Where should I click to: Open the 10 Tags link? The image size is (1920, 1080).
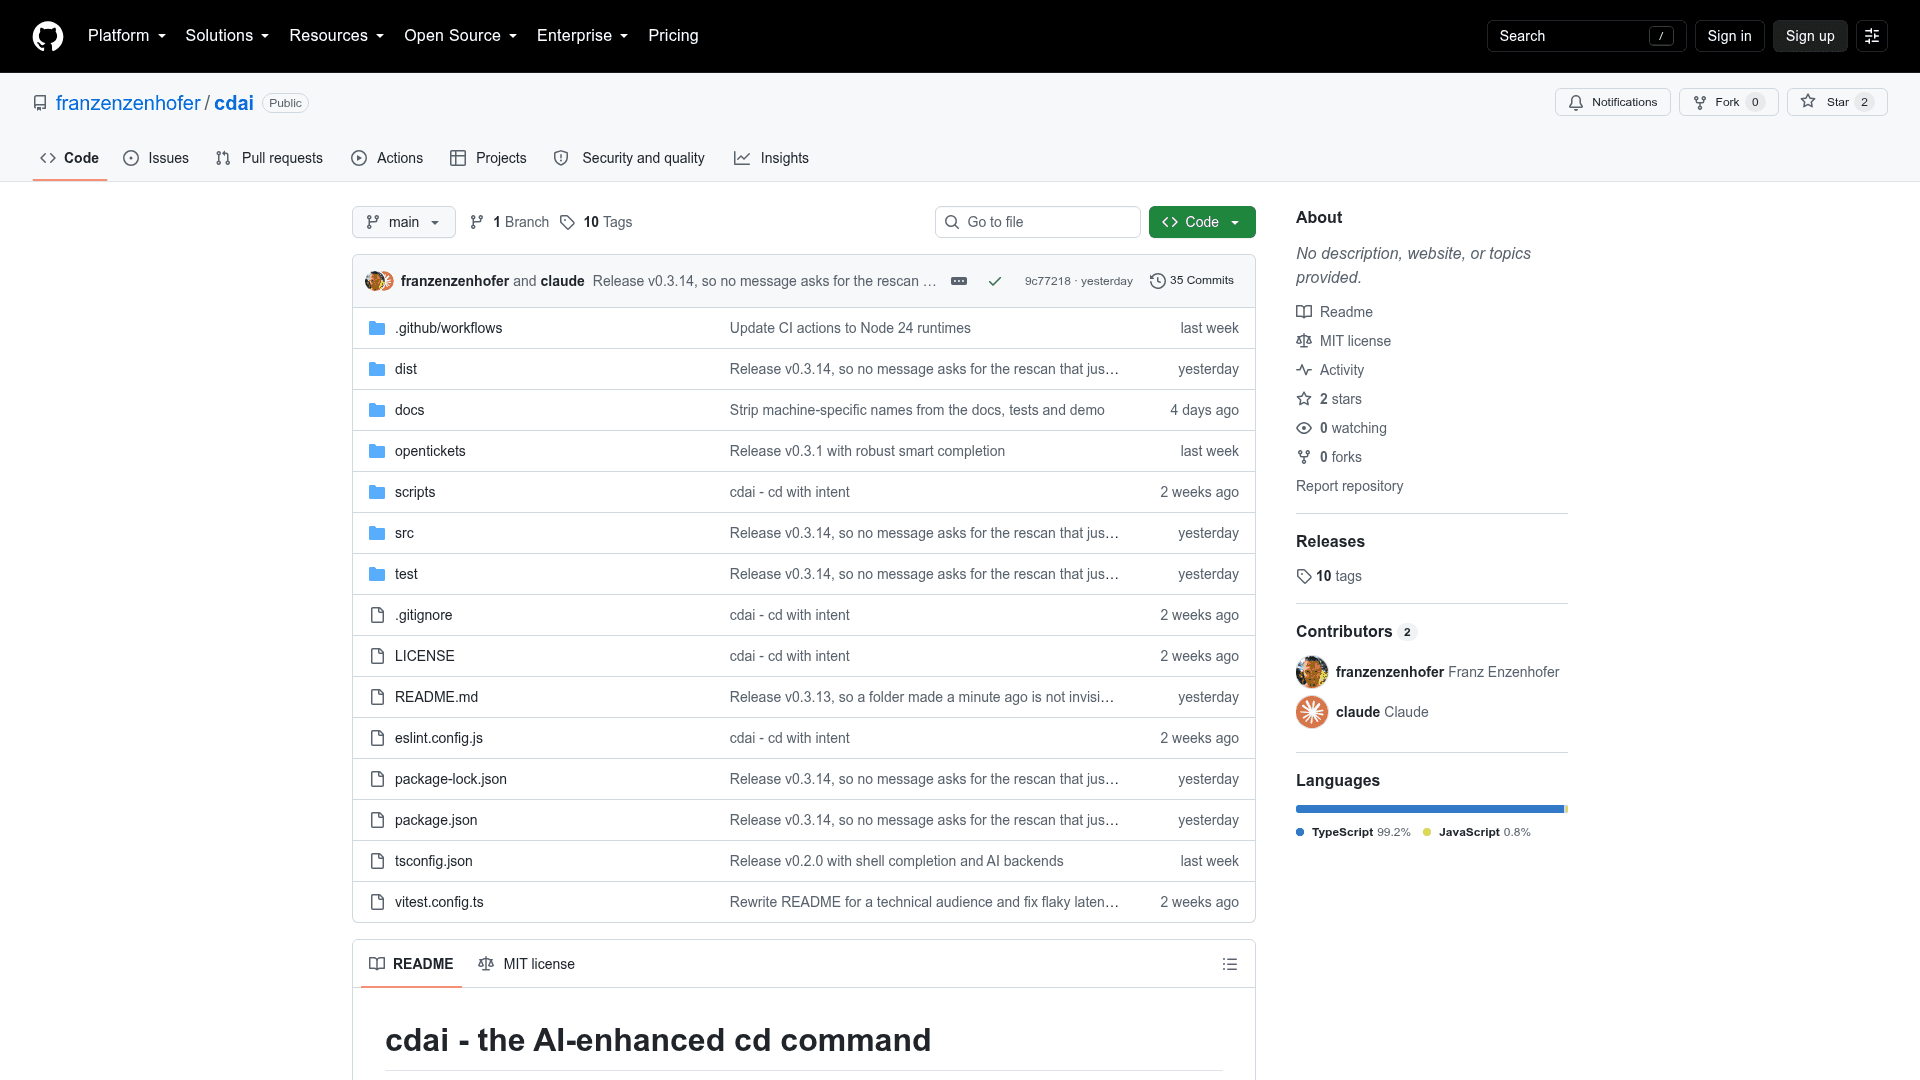(x=596, y=222)
